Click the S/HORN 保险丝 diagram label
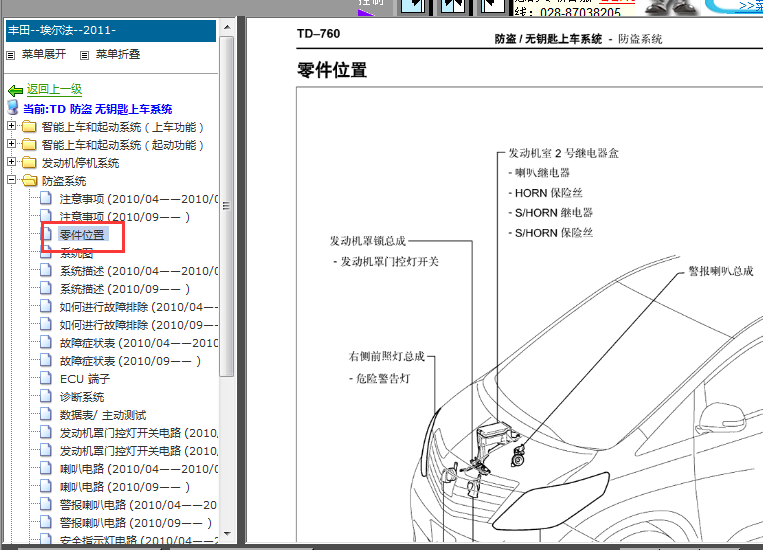The width and height of the screenshot is (763, 550). pyautogui.click(x=554, y=233)
